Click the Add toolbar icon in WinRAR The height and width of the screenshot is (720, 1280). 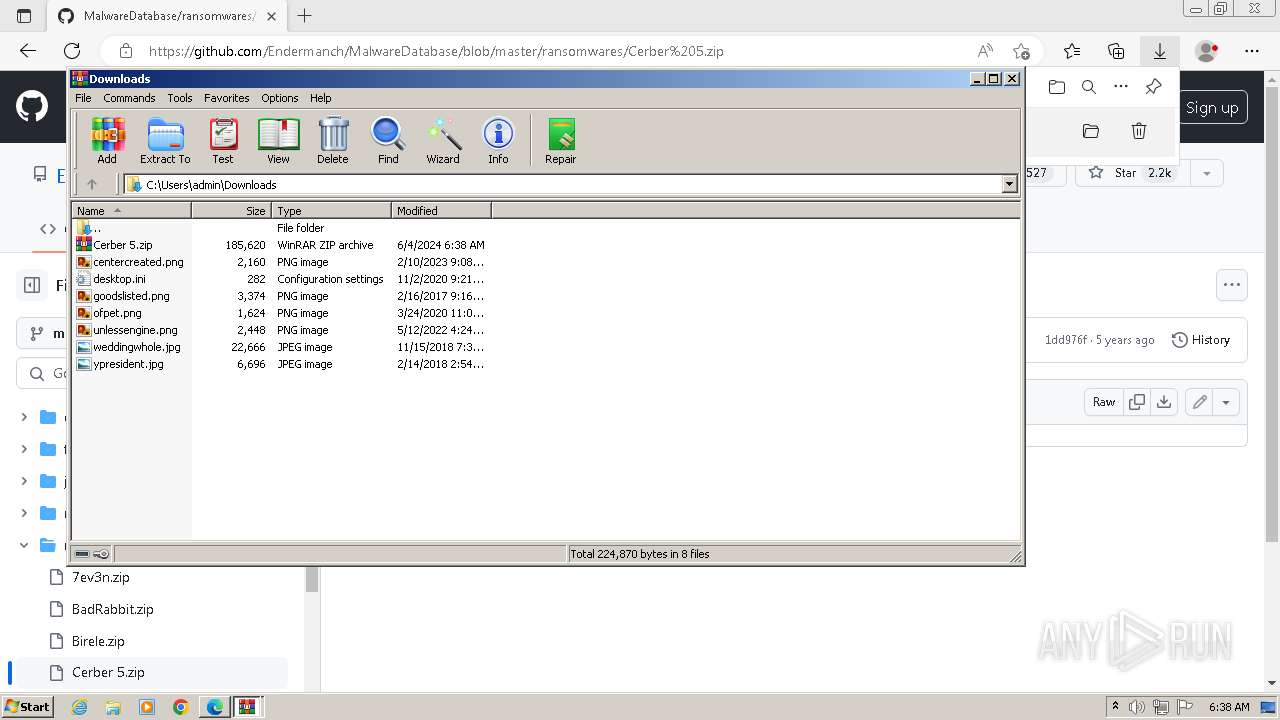click(107, 140)
